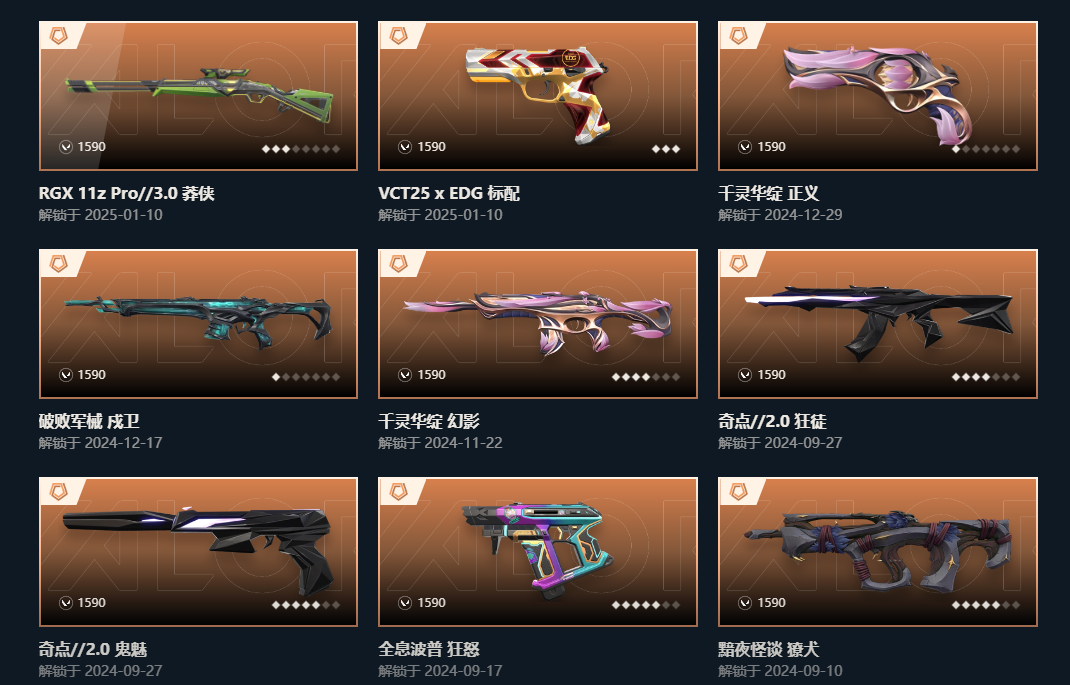Screen dimensions: 1070x685
Task: Select the gold VCT25 x EDG pistol image
Action: click(x=538, y=94)
